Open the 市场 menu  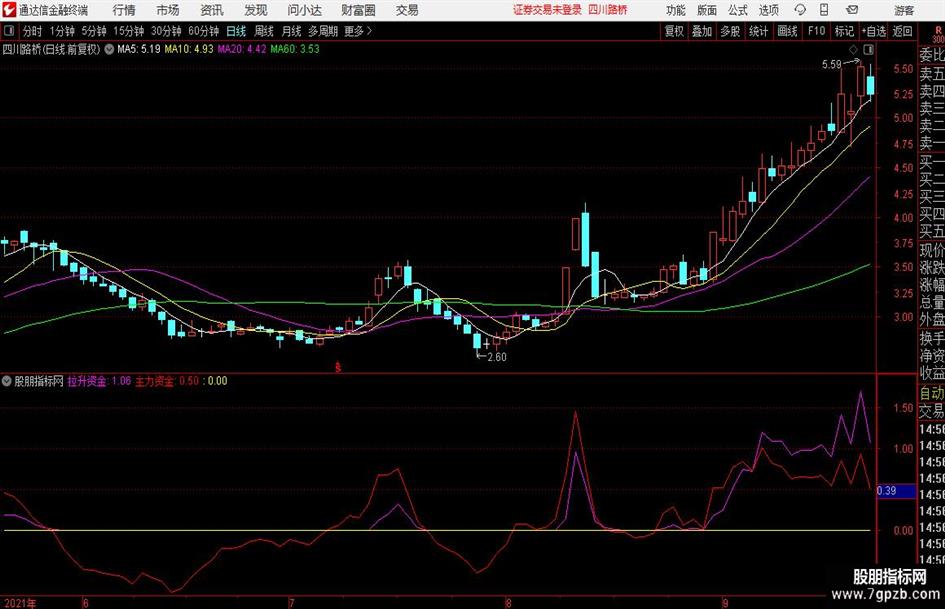(x=168, y=10)
